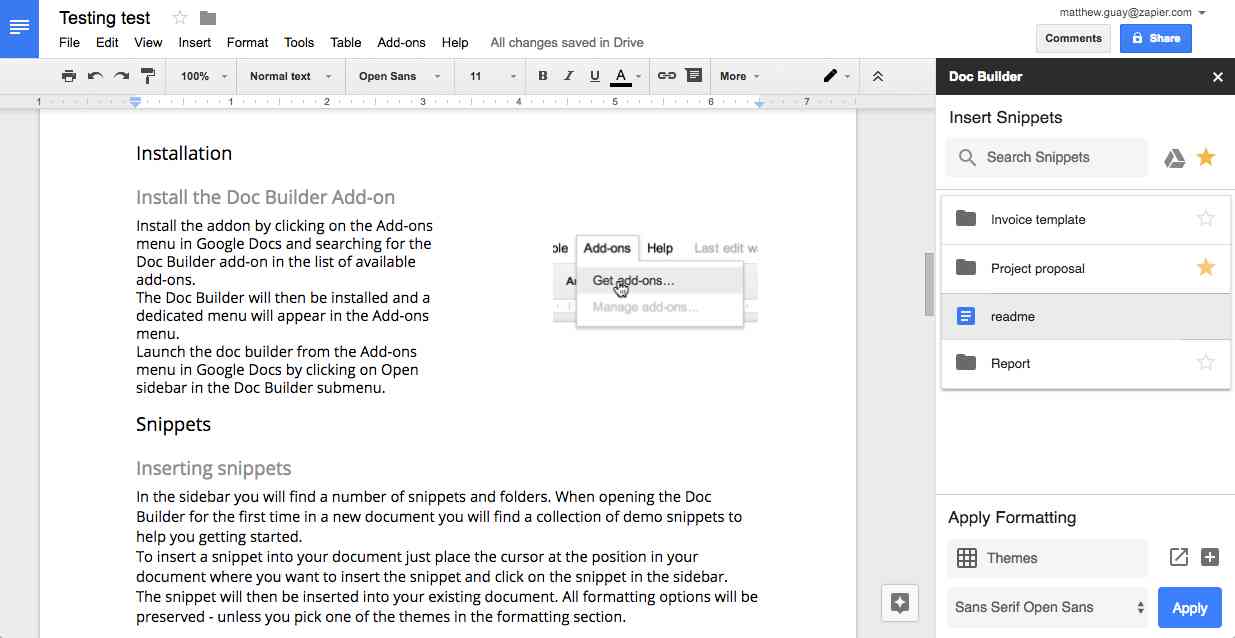Open the Tools menu
Image resolution: width=1235 pixels, height=638 pixels.
point(299,43)
